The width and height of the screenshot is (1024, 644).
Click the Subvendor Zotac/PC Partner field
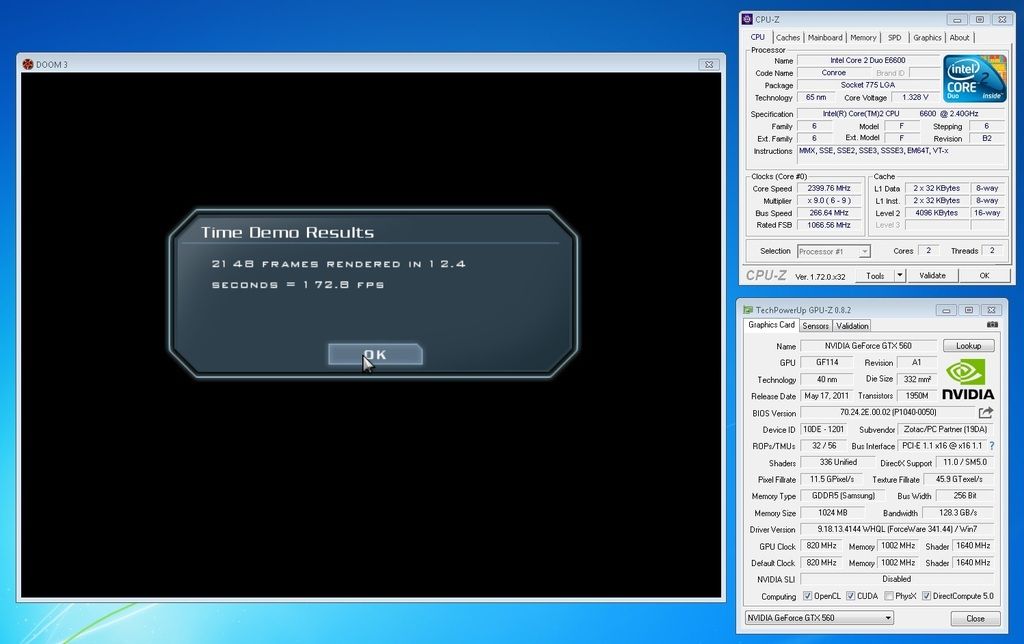point(946,429)
